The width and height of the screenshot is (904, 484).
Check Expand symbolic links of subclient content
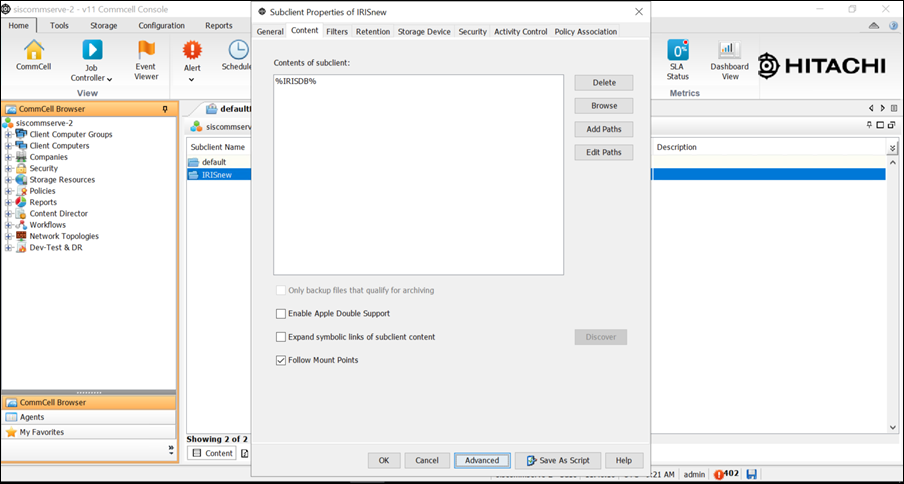[x=281, y=337]
